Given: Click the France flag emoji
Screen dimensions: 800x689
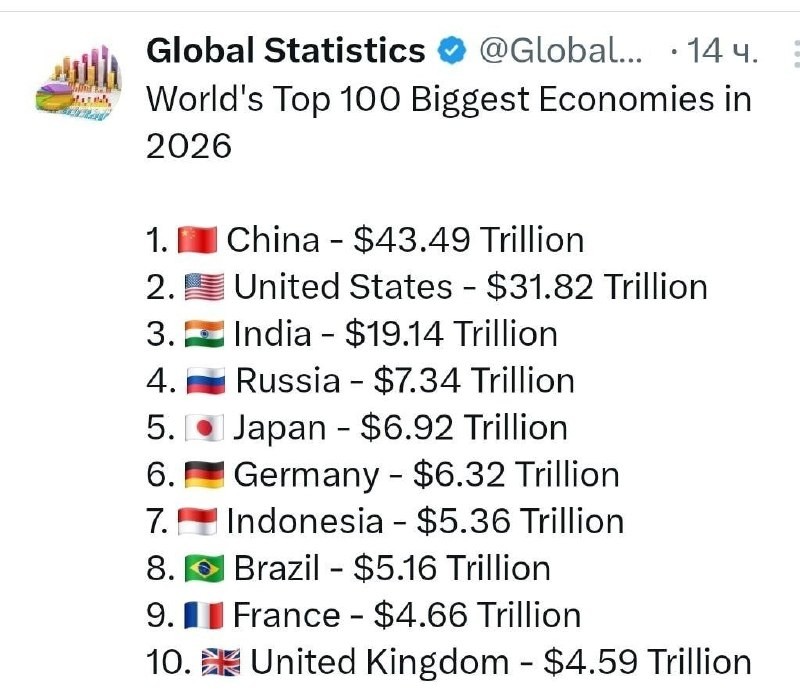Looking at the screenshot, I should pos(204,616).
